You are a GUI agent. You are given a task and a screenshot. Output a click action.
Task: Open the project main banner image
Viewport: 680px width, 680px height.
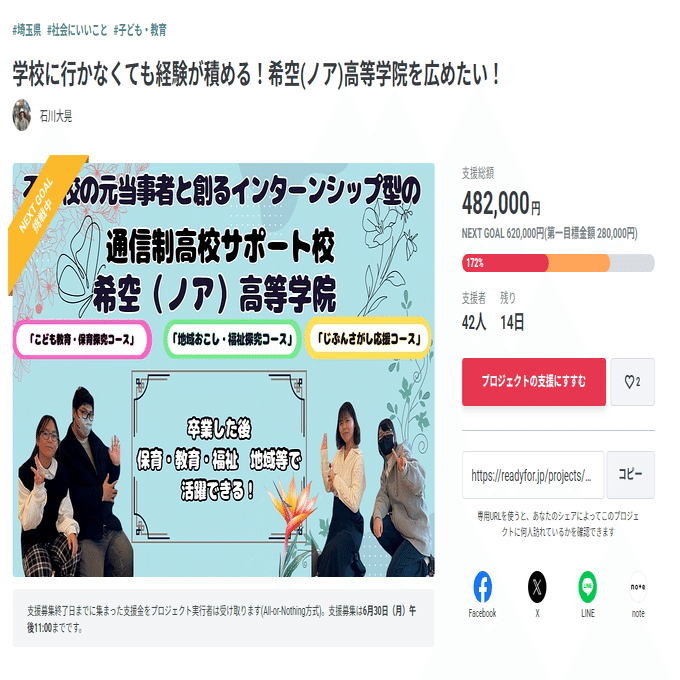pyautogui.click(x=223, y=369)
